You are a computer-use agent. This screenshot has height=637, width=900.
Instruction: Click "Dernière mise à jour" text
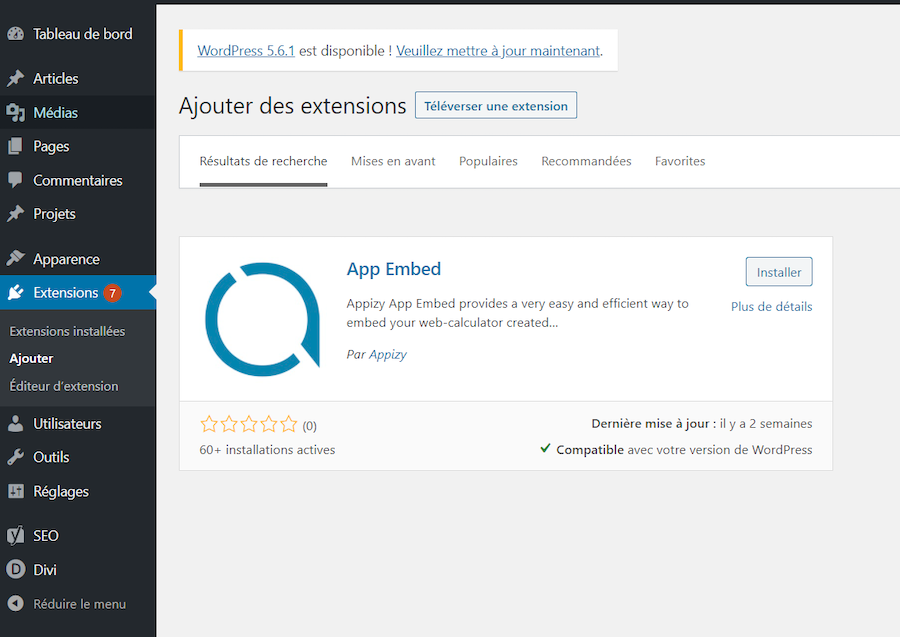point(654,424)
